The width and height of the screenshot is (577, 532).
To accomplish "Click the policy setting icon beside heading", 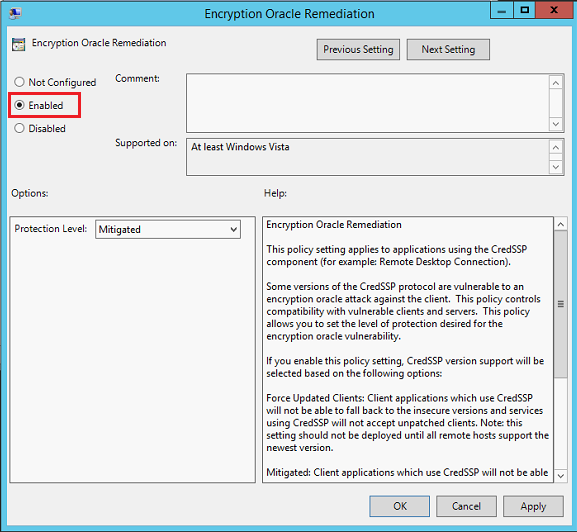I will [x=18, y=44].
